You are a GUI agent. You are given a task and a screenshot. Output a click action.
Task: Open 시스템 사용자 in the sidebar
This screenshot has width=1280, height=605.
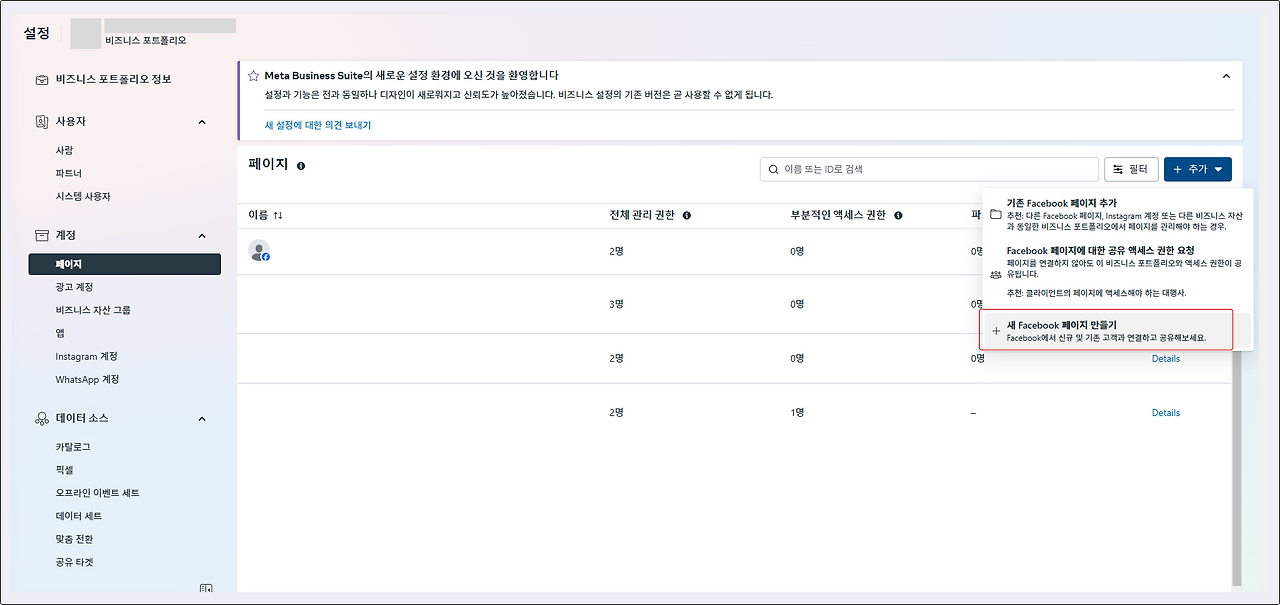click(x=83, y=197)
